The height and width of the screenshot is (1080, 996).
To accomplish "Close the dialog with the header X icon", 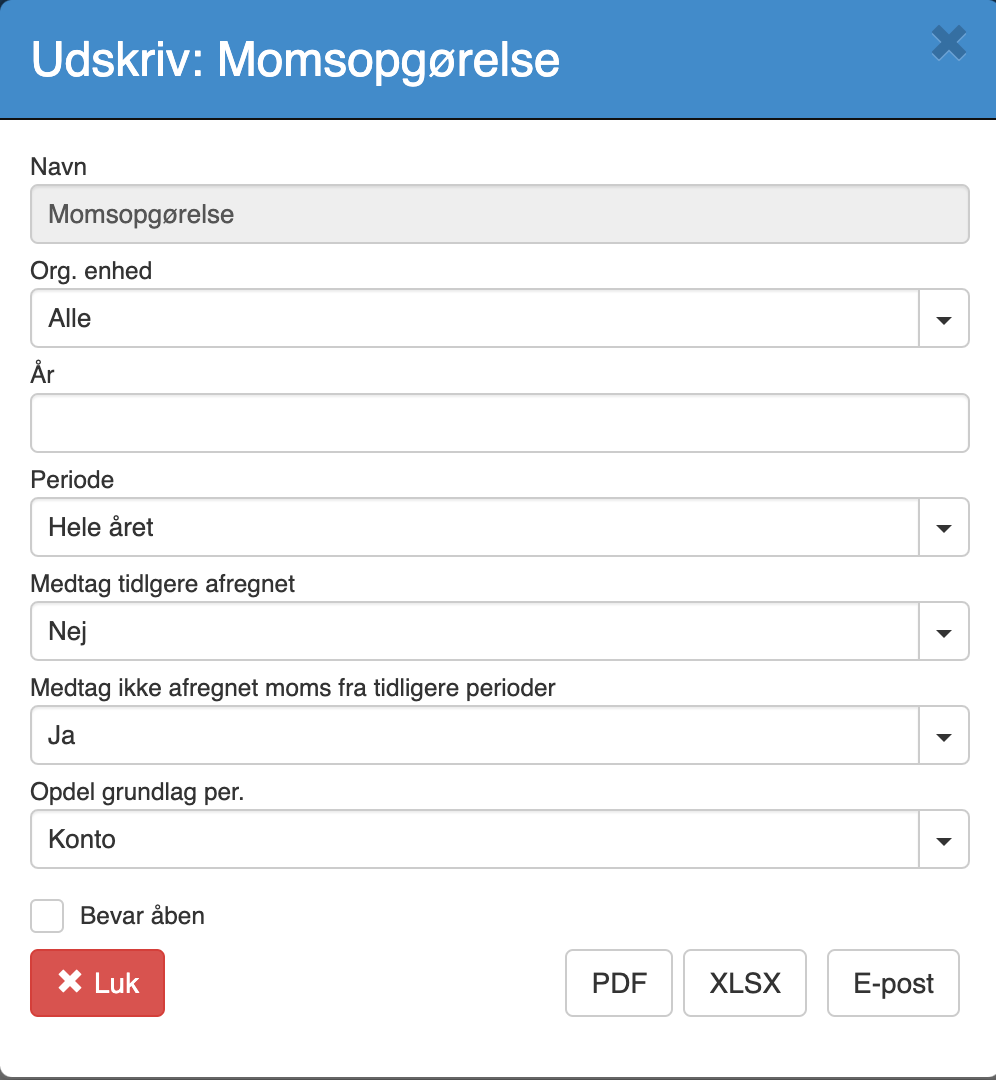I will click(x=948, y=43).
